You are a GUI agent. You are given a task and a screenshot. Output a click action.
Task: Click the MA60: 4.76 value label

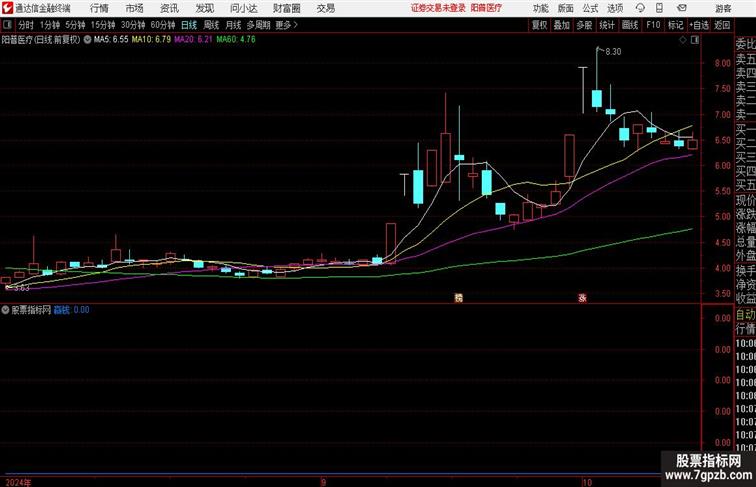coord(236,40)
